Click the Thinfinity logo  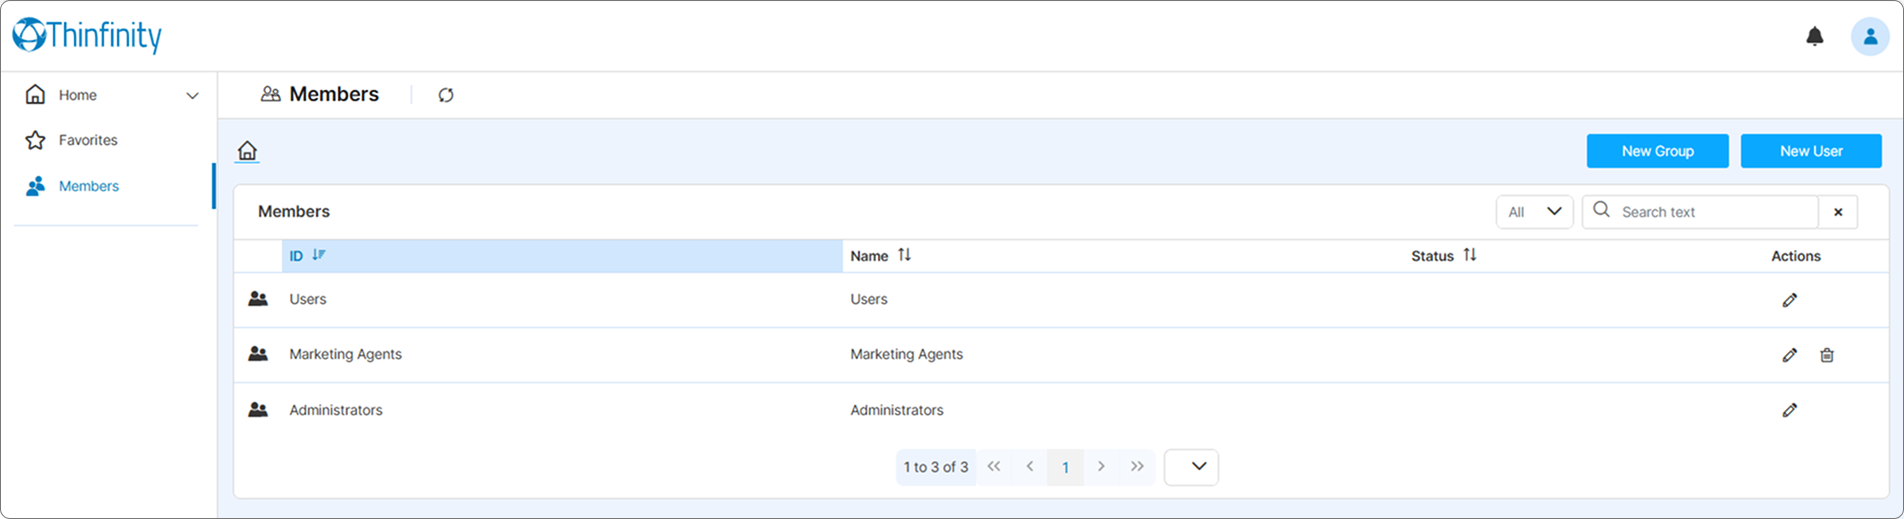[87, 36]
